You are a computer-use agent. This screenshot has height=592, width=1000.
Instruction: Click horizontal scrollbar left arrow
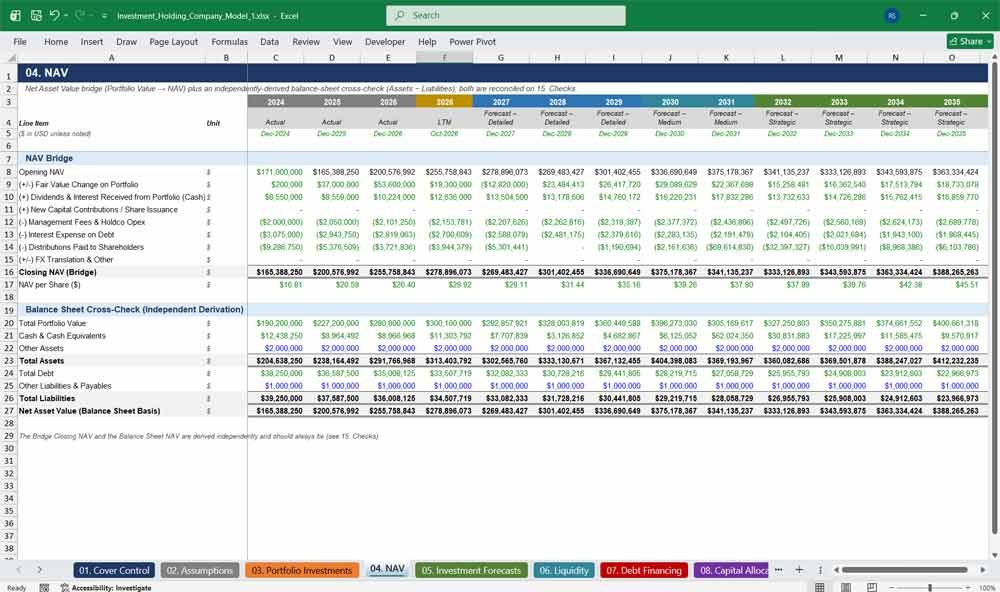pyautogui.click(x=835, y=570)
